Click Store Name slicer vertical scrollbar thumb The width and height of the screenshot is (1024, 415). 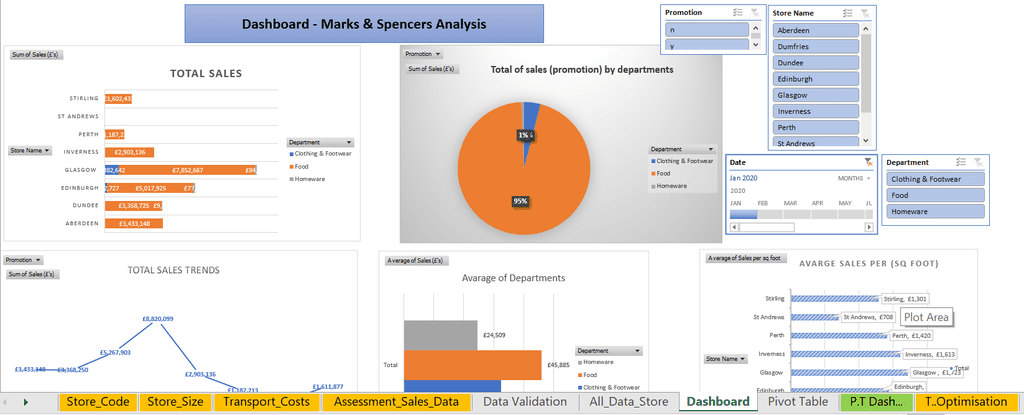point(866,73)
